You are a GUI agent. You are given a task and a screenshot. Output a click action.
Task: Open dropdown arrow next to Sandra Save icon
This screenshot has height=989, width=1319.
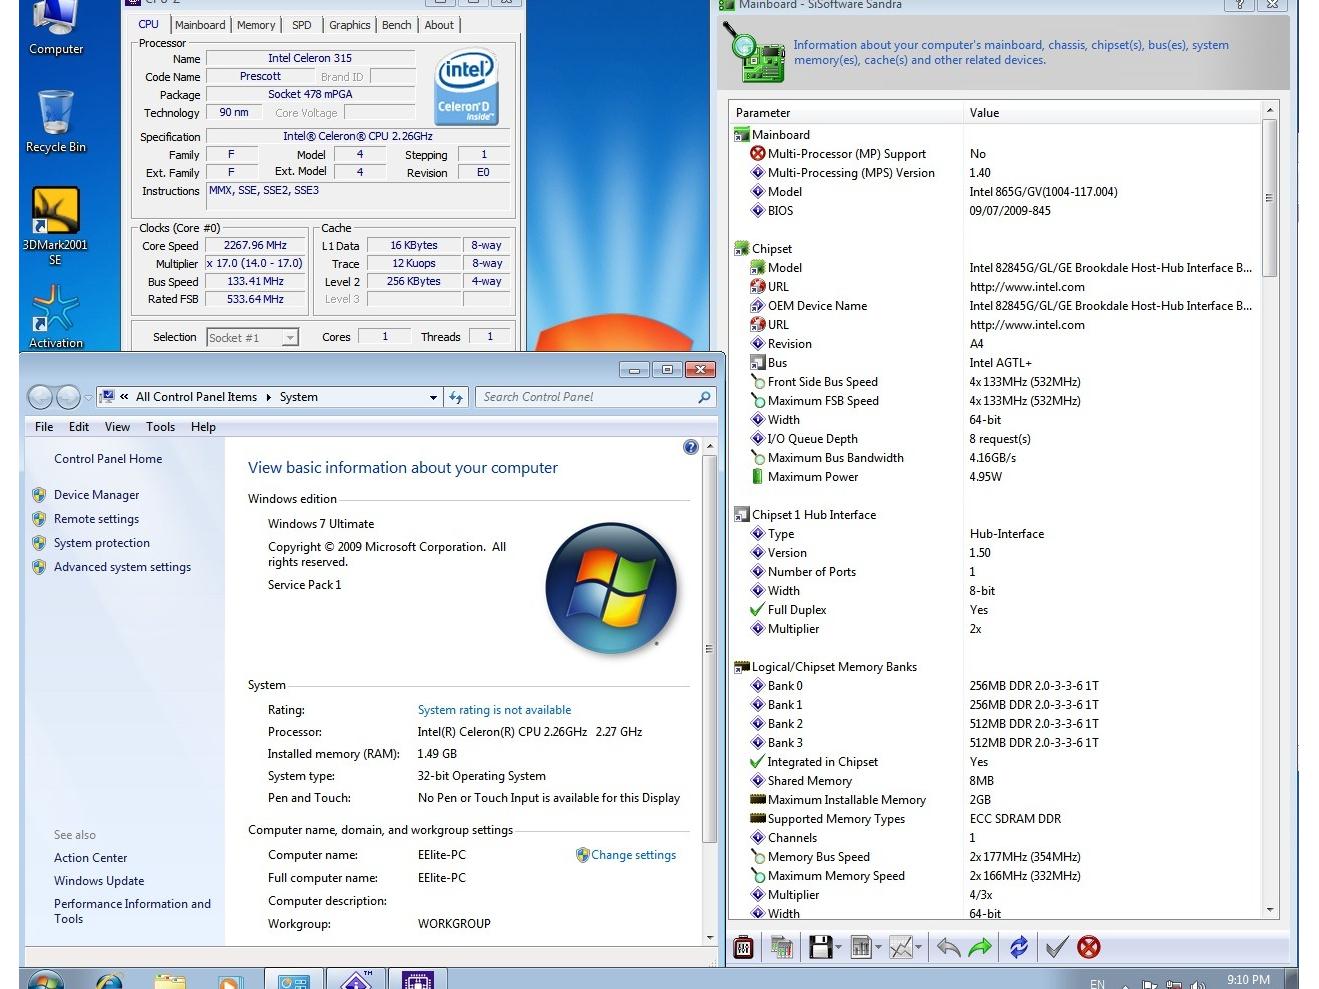coord(838,947)
